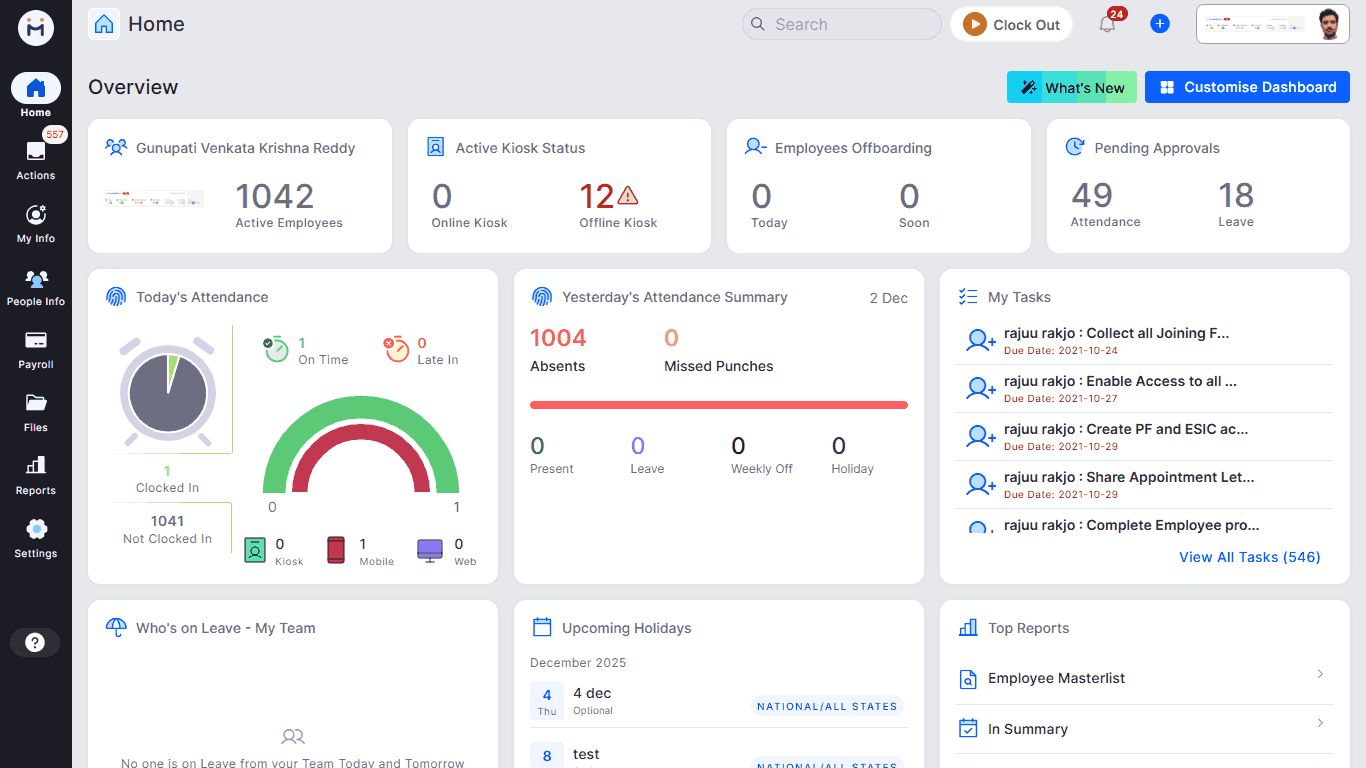The width and height of the screenshot is (1366, 768).
Task: View All Tasks (546) link
Action: (x=1250, y=557)
